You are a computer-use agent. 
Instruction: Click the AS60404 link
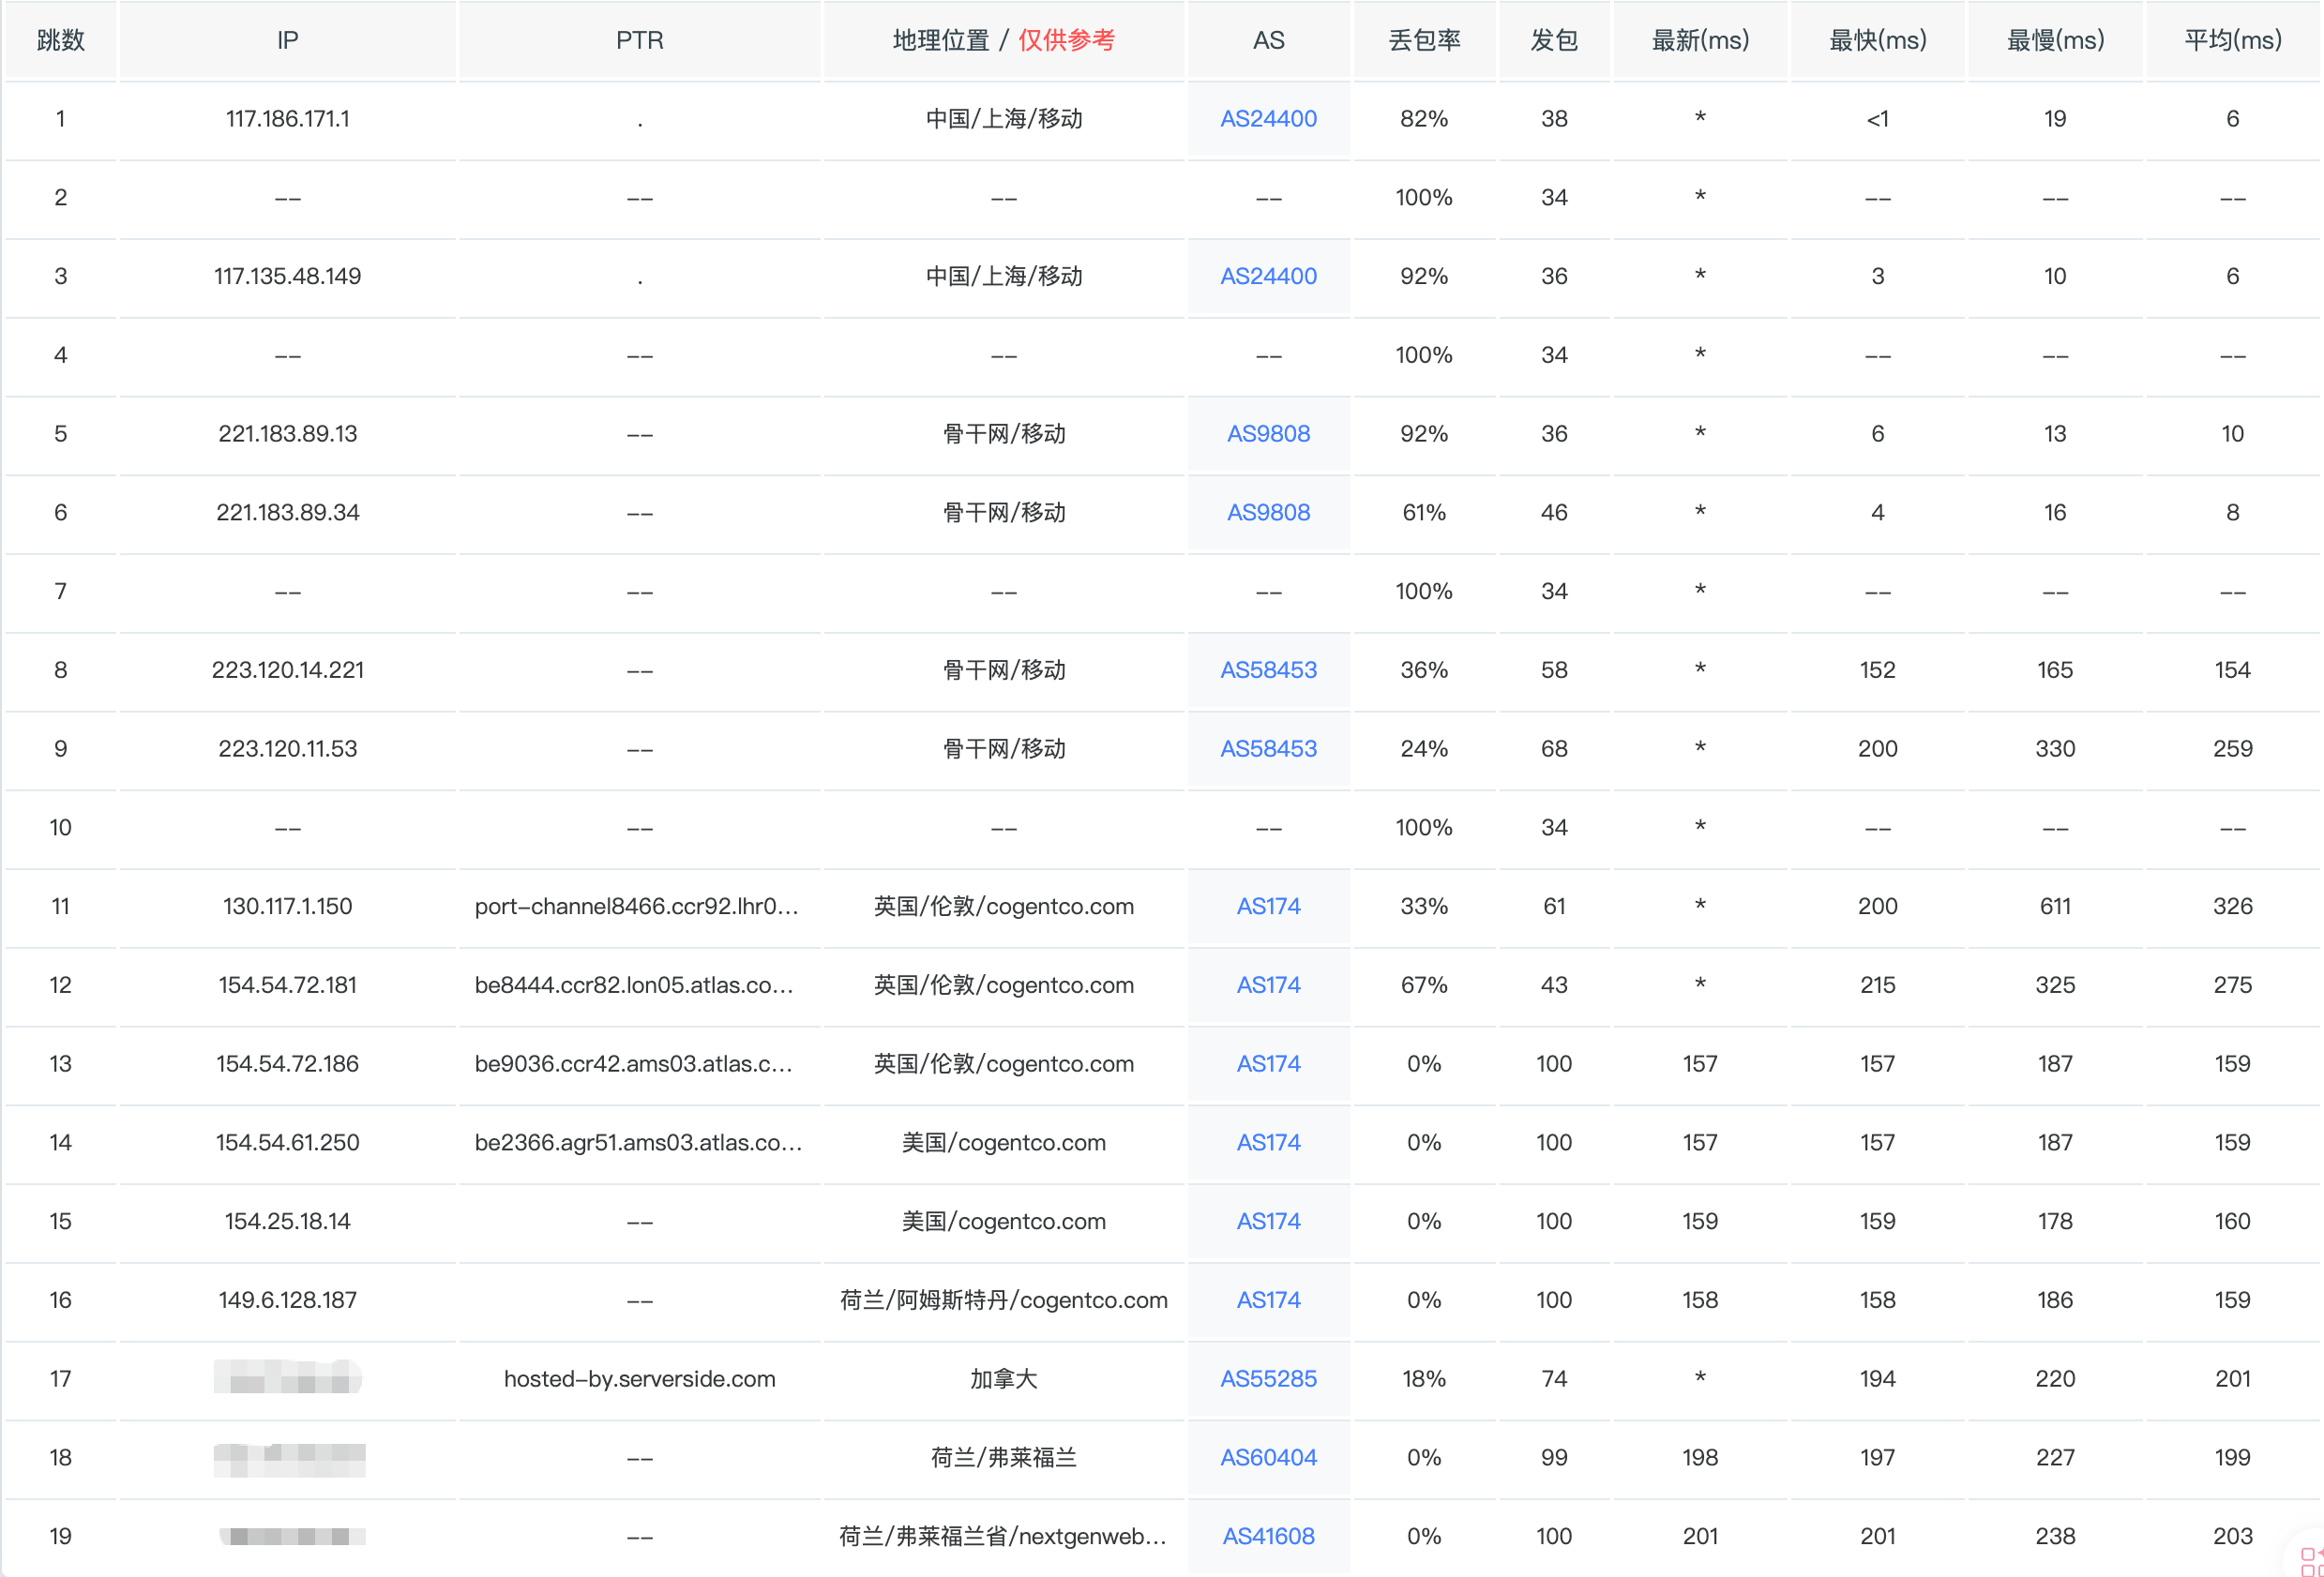click(1268, 1458)
